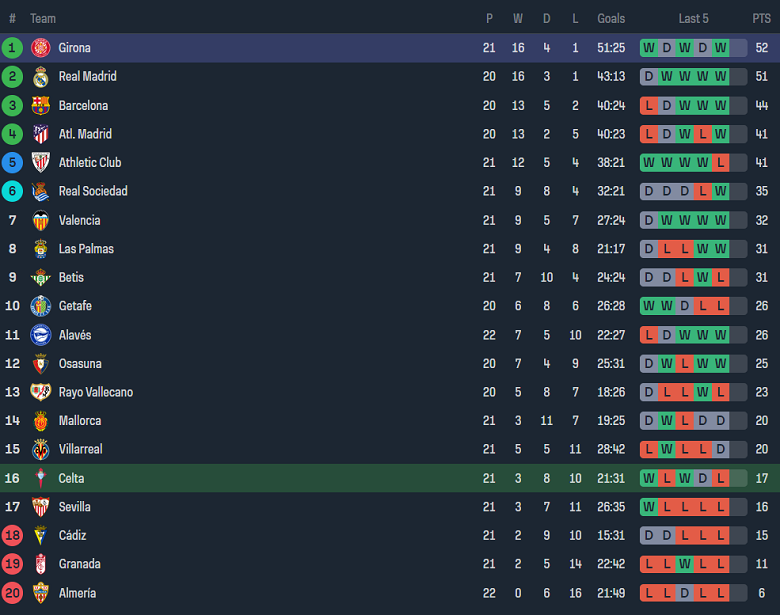
Task: Click Granada's green W form box
Action: [684, 564]
